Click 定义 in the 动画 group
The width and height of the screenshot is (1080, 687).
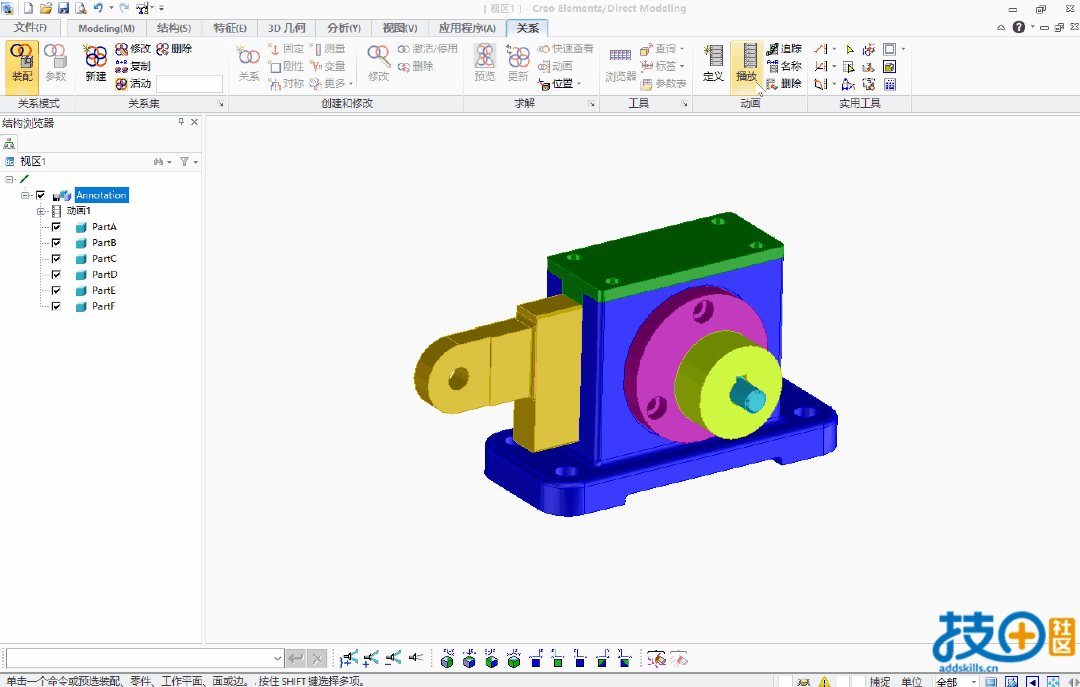pos(713,63)
